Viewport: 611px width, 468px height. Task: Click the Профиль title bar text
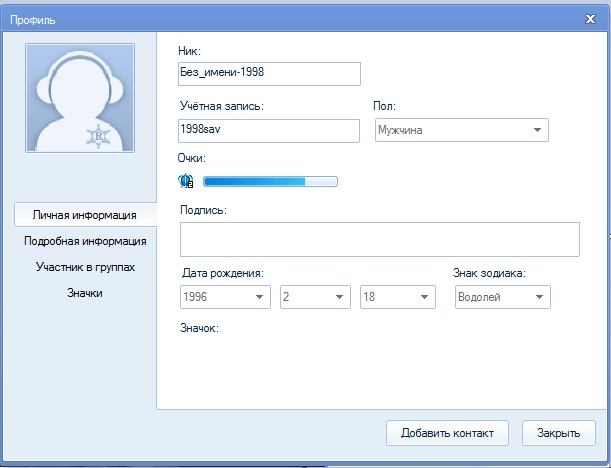click(x=33, y=18)
